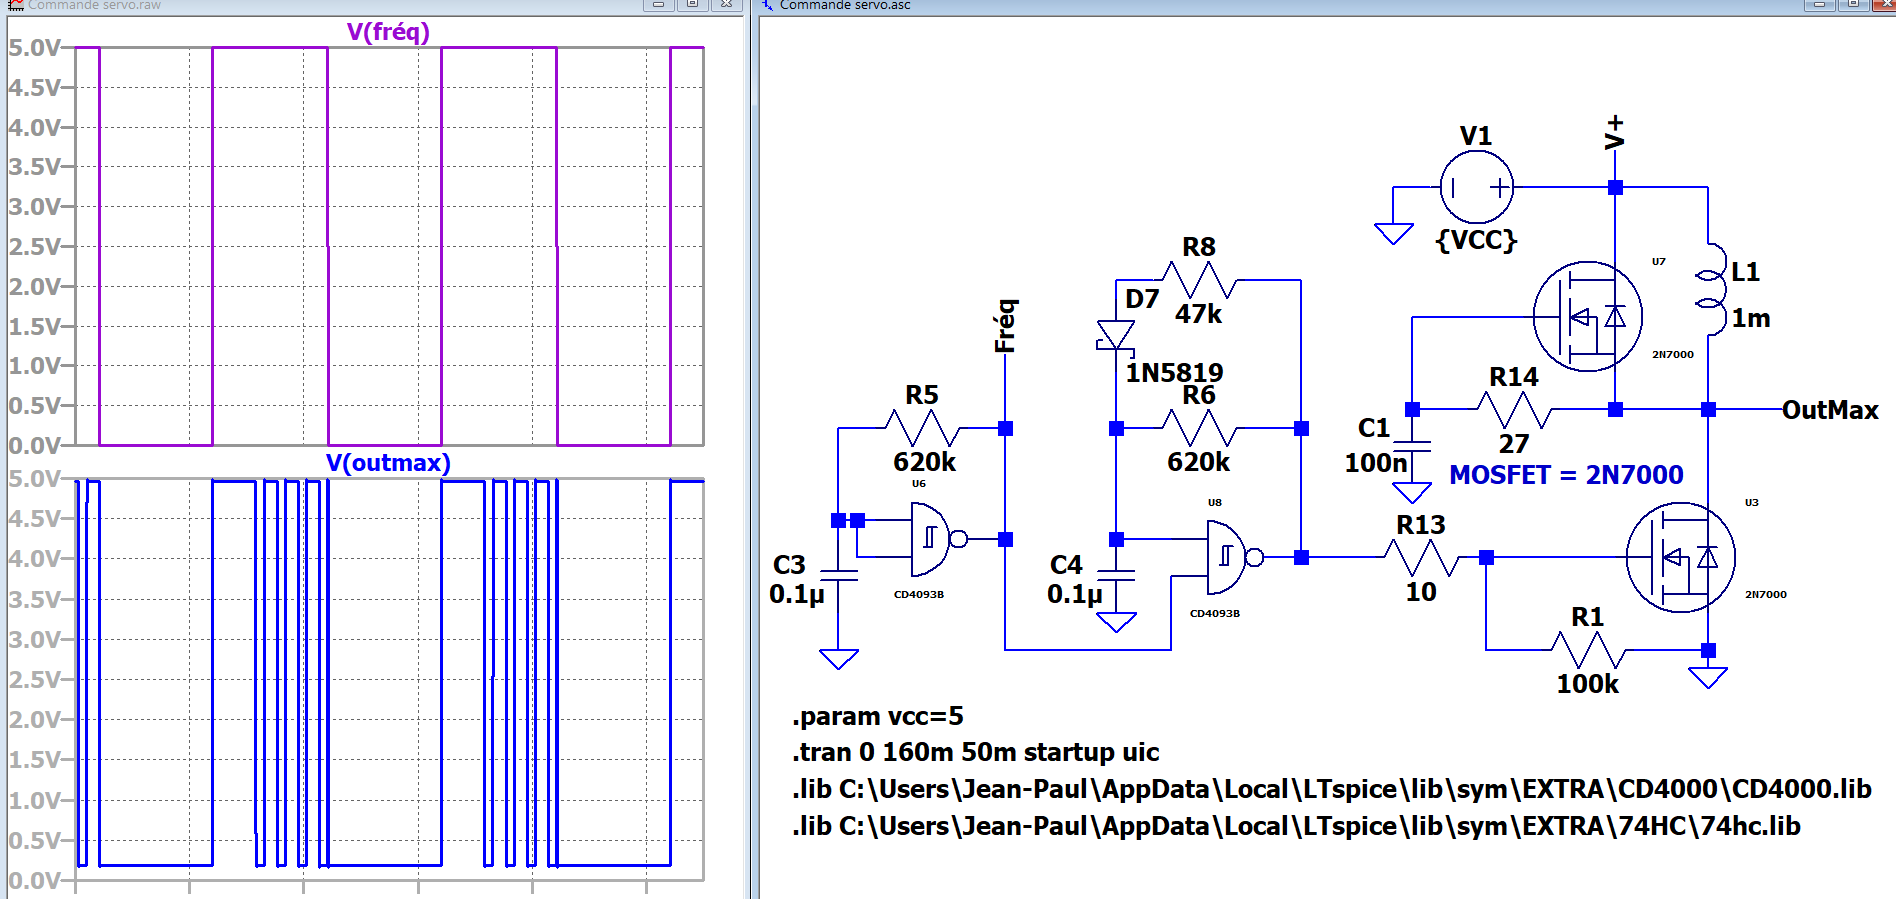This screenshot has height=899, width=1896.
Task: Click the C1 capacitor symbol
Action: [1412, 446]
